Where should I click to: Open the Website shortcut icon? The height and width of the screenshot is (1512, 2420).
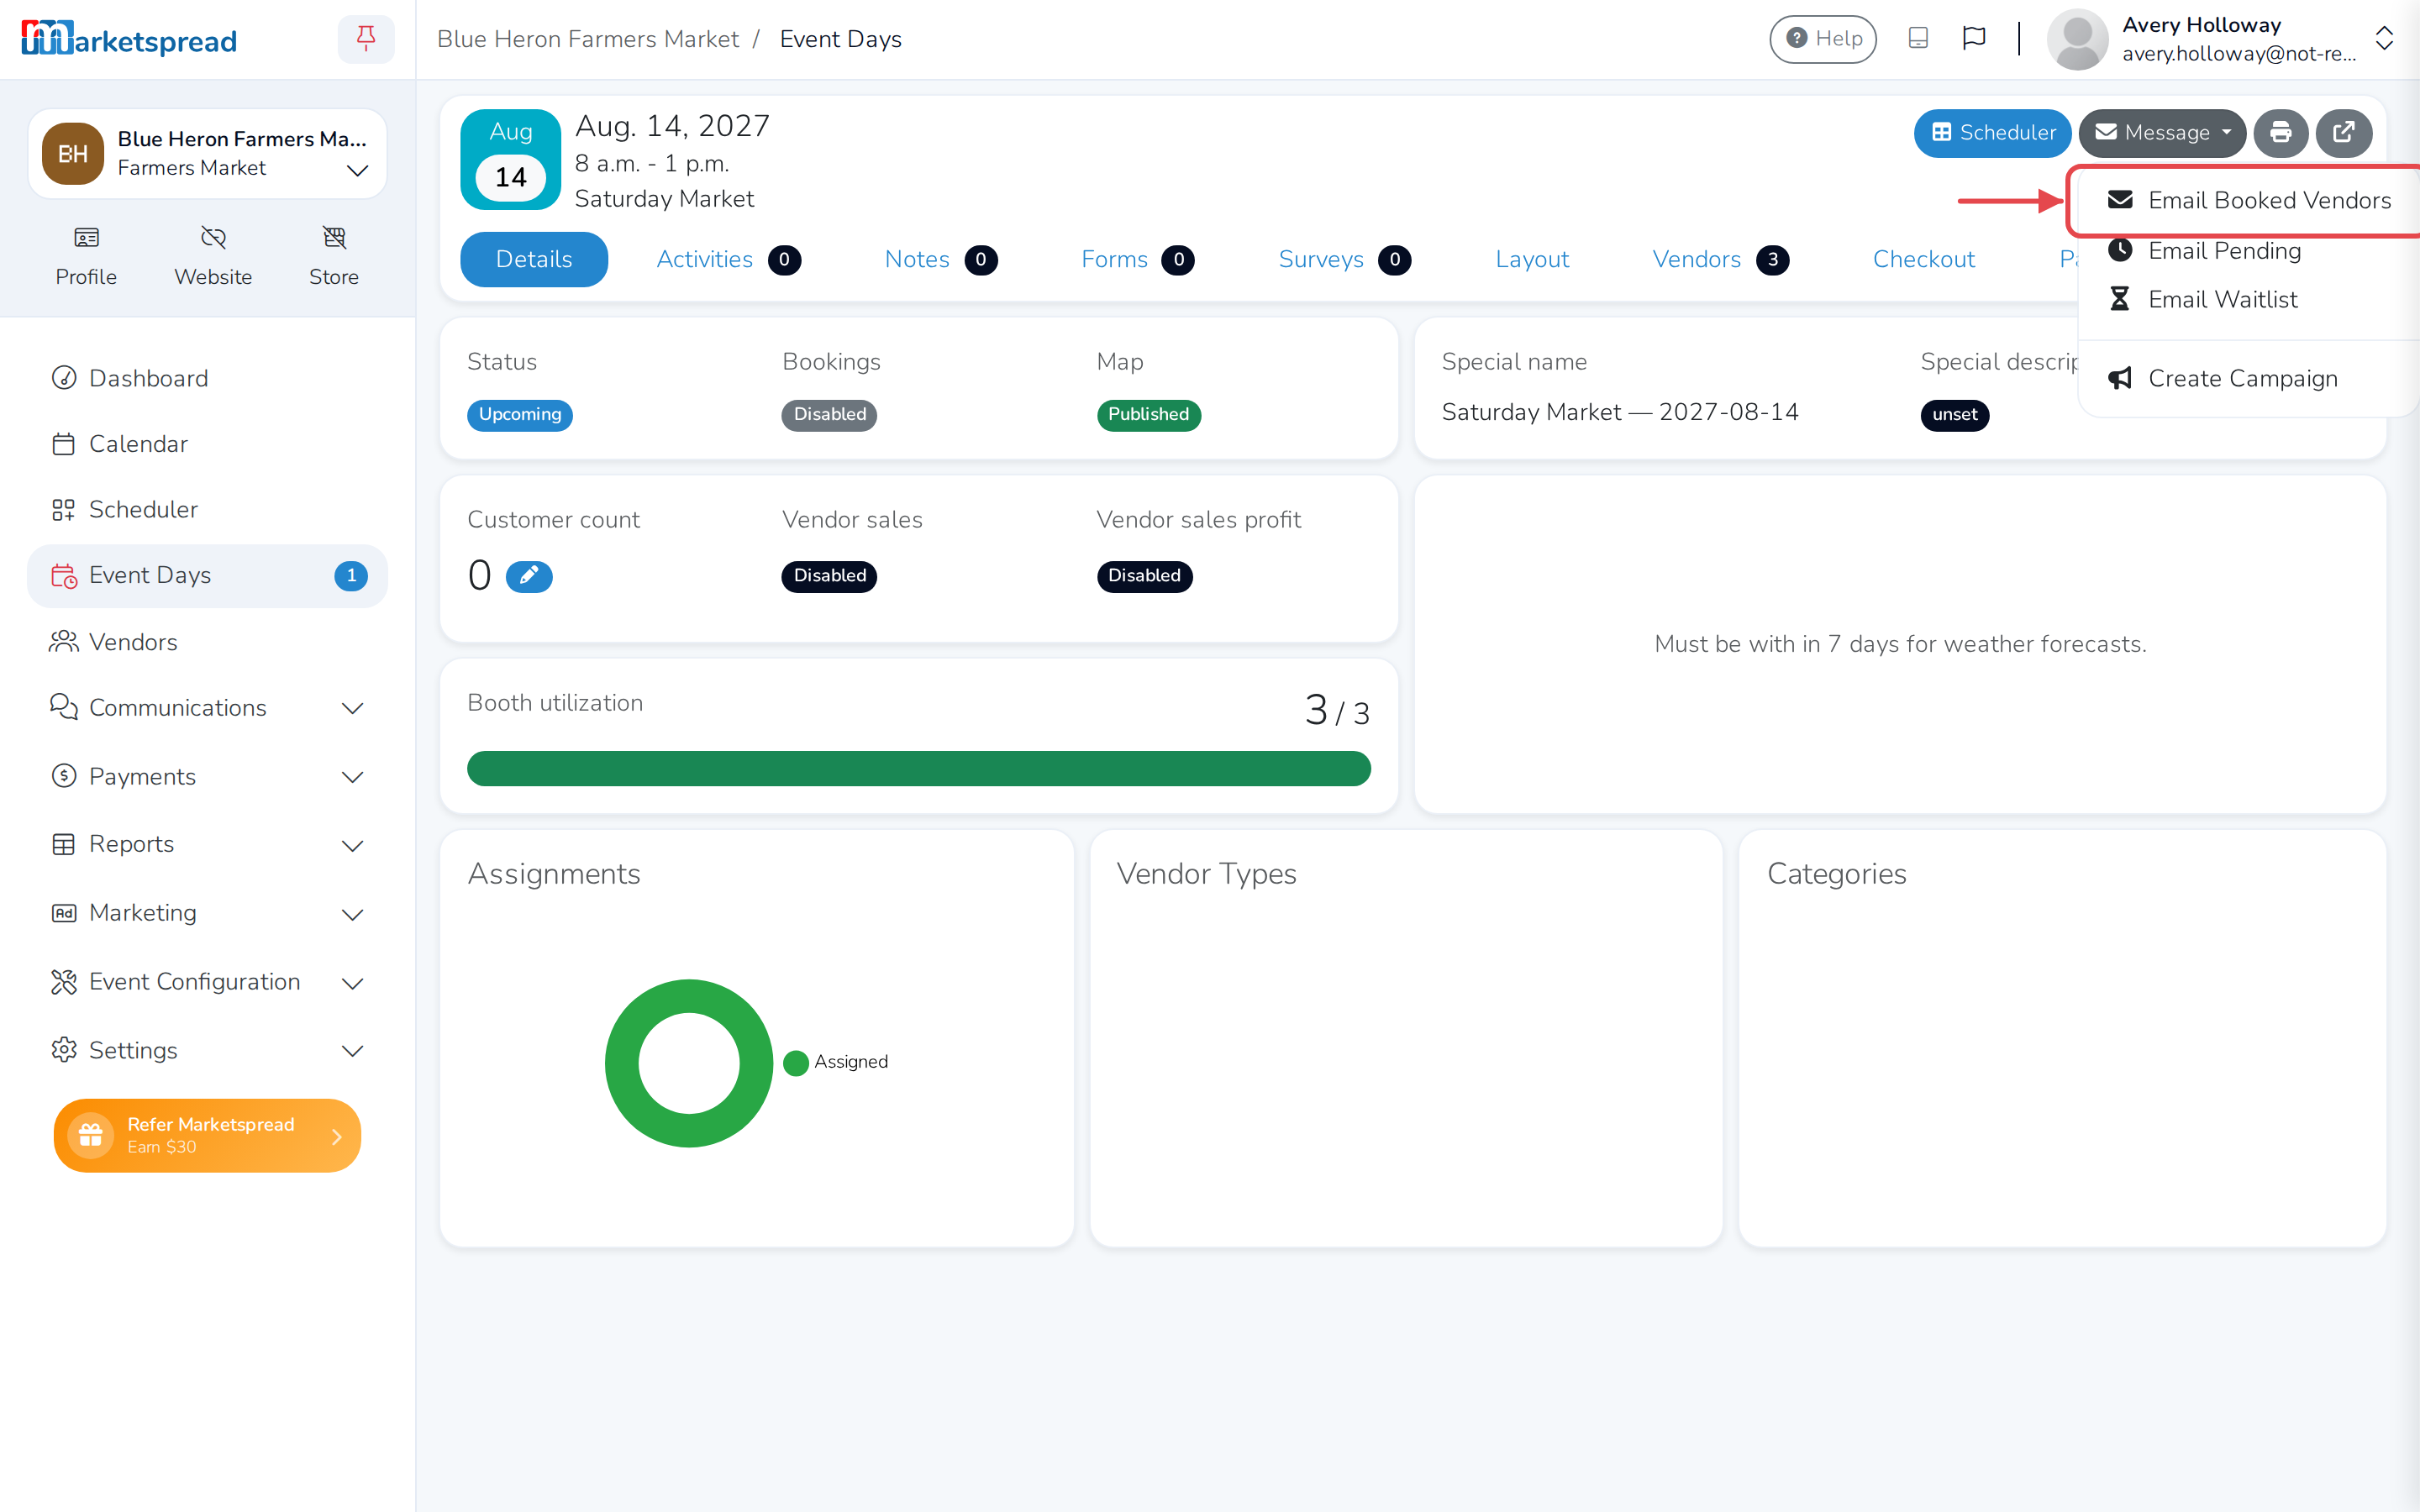click(213, 256)
